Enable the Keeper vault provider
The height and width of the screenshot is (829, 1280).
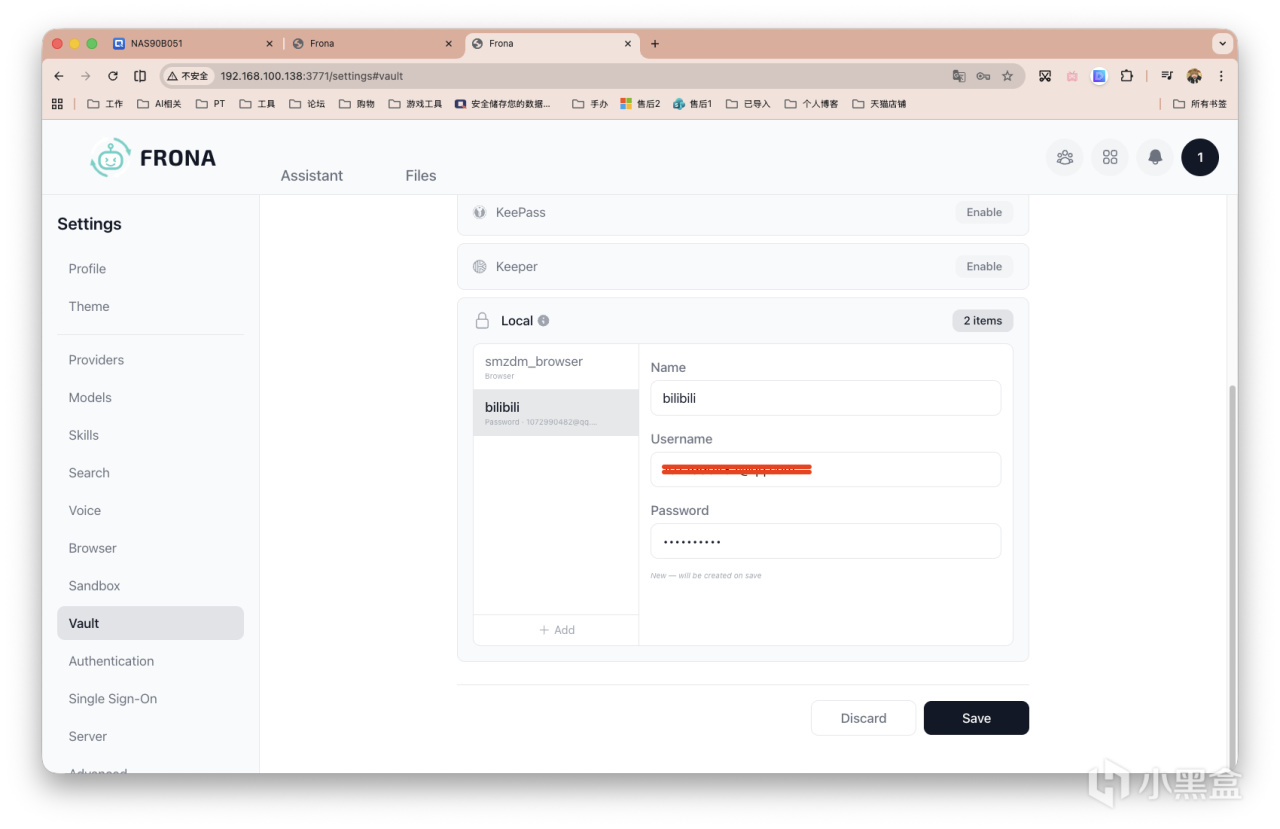pyautogui.click(x=983, y=266)
